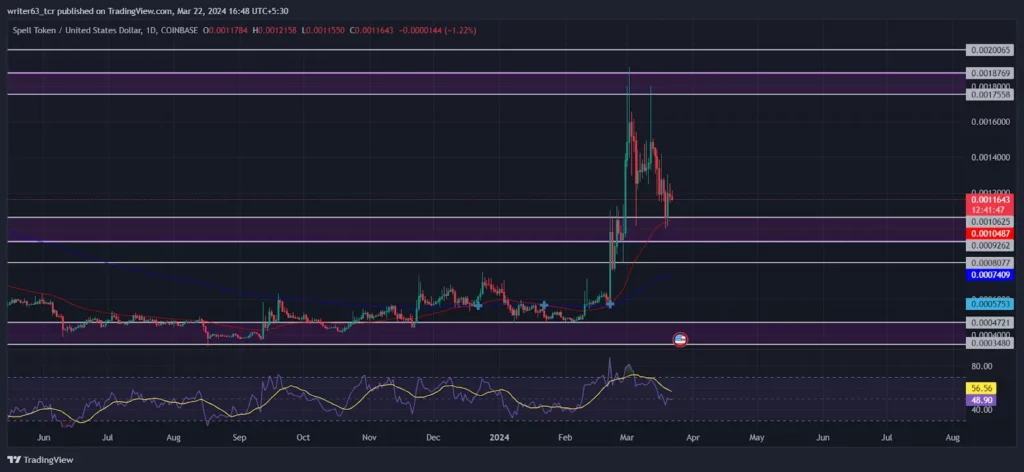The height and width of the screenshot is (472, 1024).
Task: Click the Oct label on time axis
Action: (x=303, y=437)
